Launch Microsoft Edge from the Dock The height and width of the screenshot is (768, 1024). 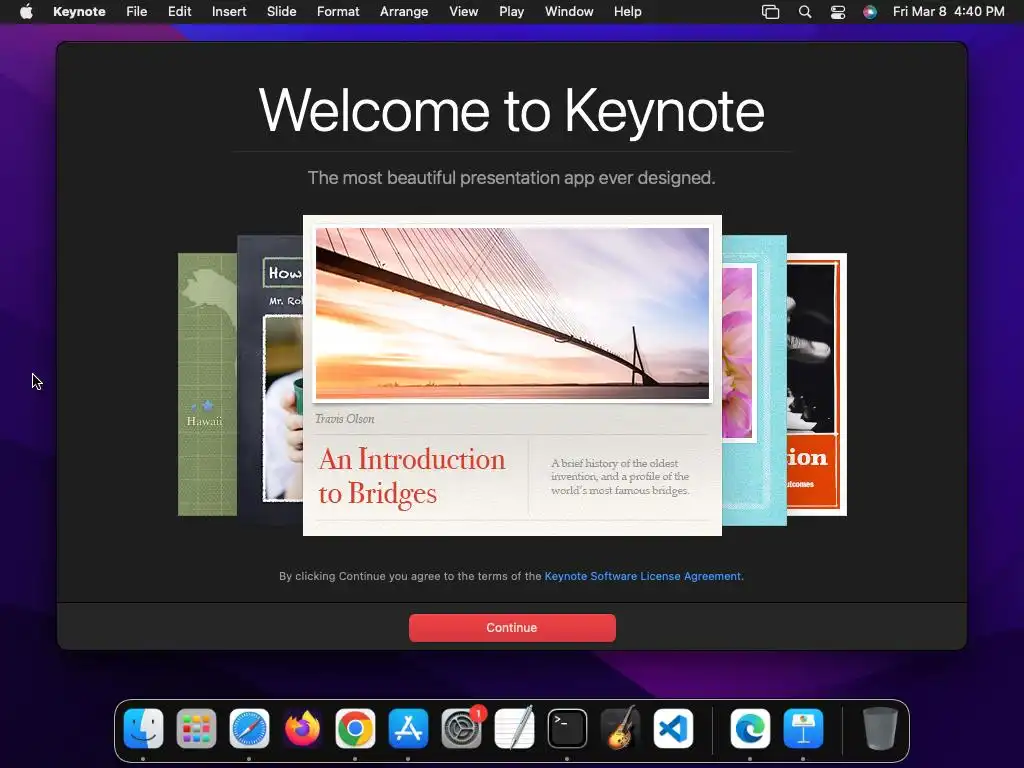tap(750, 728)
